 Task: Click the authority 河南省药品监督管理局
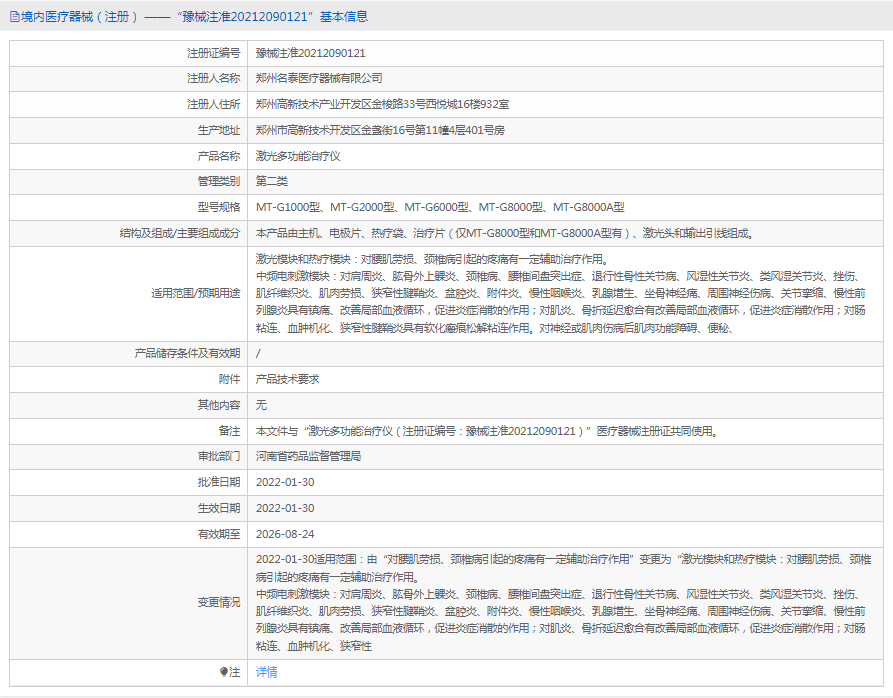308,457
